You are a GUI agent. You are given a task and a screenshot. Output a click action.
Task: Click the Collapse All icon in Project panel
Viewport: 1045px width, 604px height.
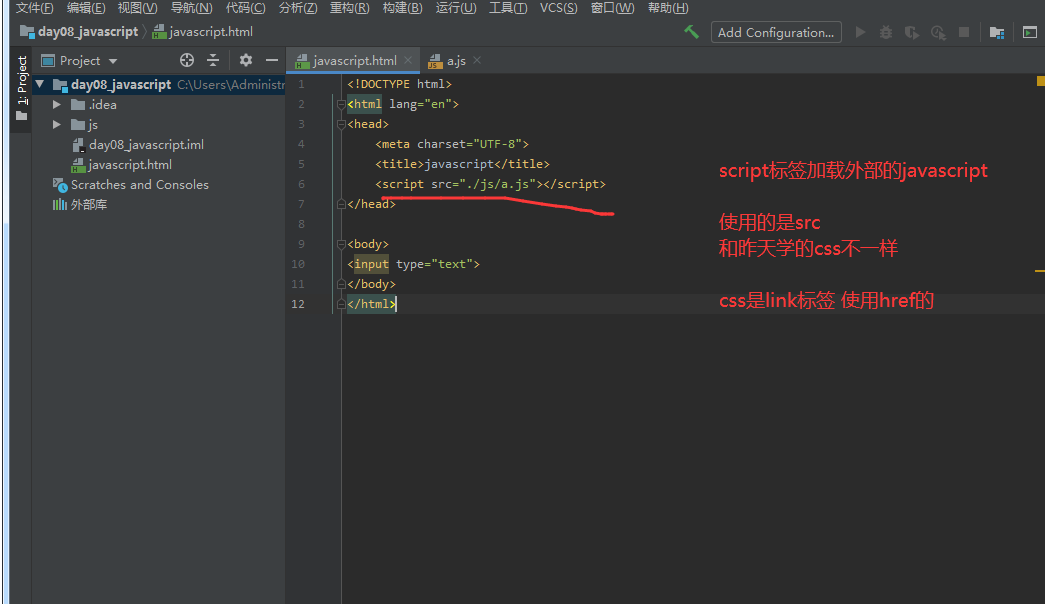coord(213,60)
